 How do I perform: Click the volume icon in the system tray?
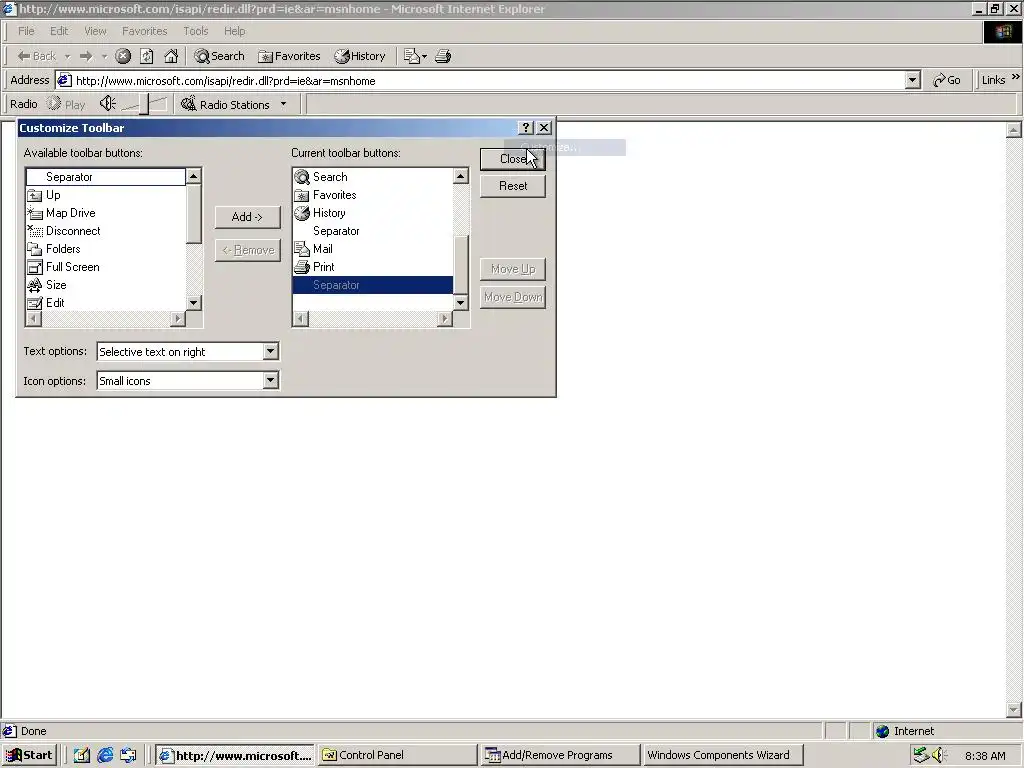[x=939, y=755]
